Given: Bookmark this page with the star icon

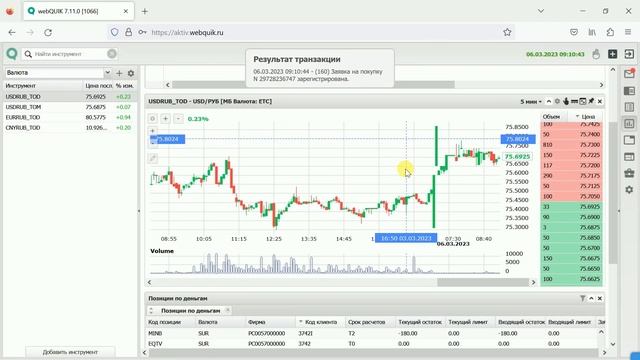Looking at the screenshot, I should [507, 32].
